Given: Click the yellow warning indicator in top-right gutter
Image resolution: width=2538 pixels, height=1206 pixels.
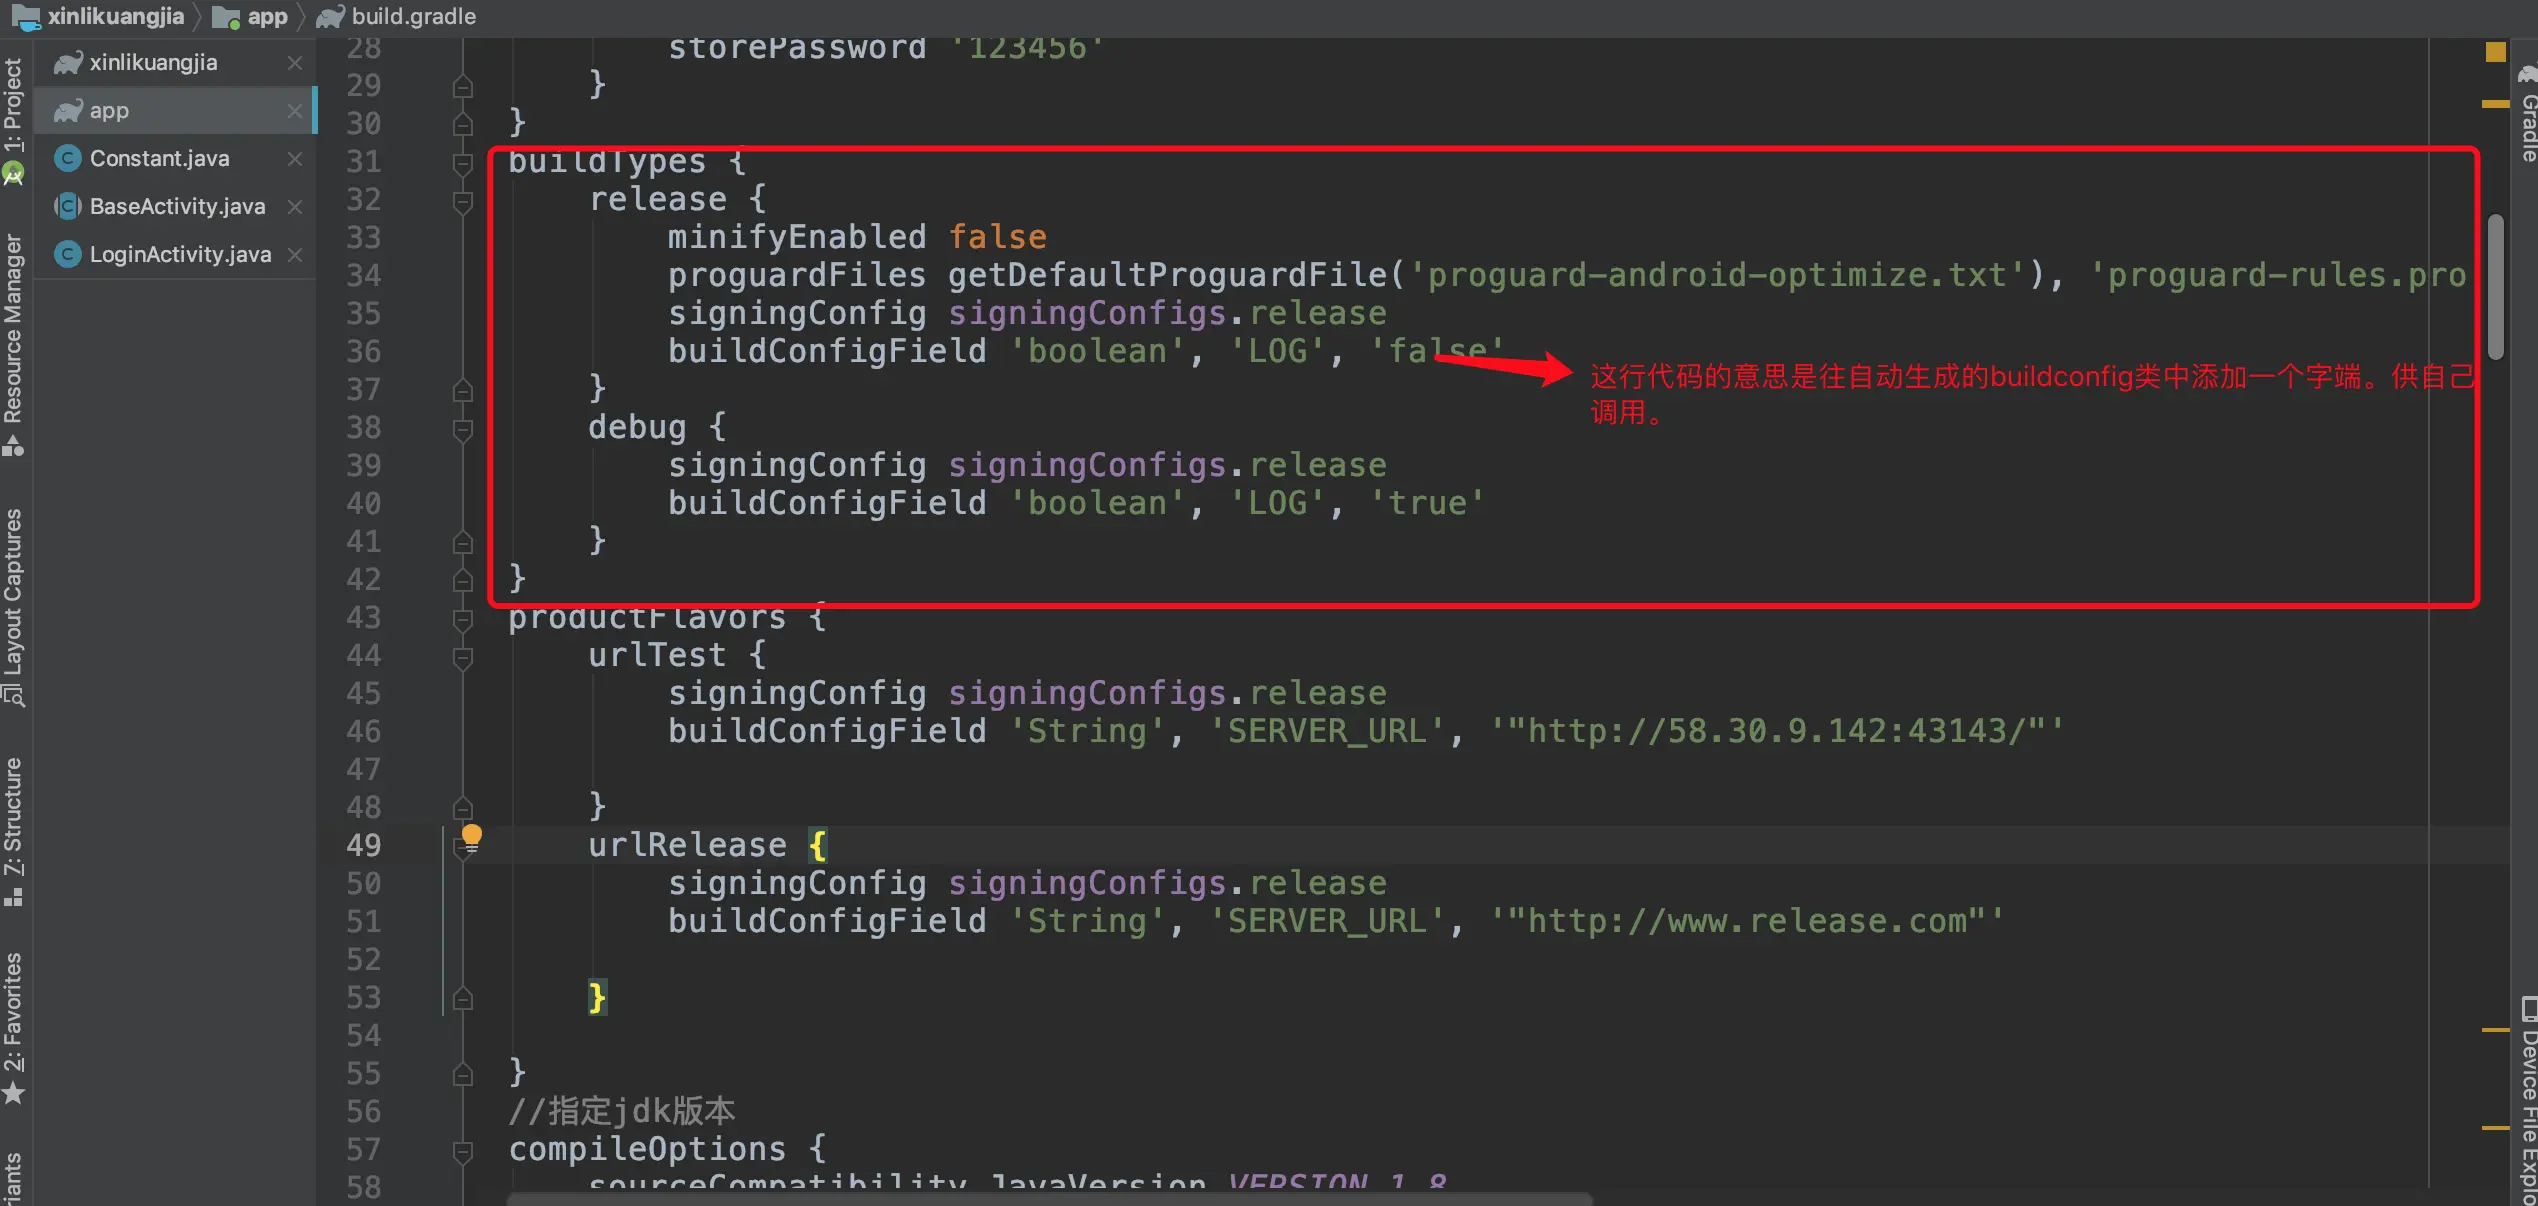Looking at the screenshot, I should [x=2495, y=52].
